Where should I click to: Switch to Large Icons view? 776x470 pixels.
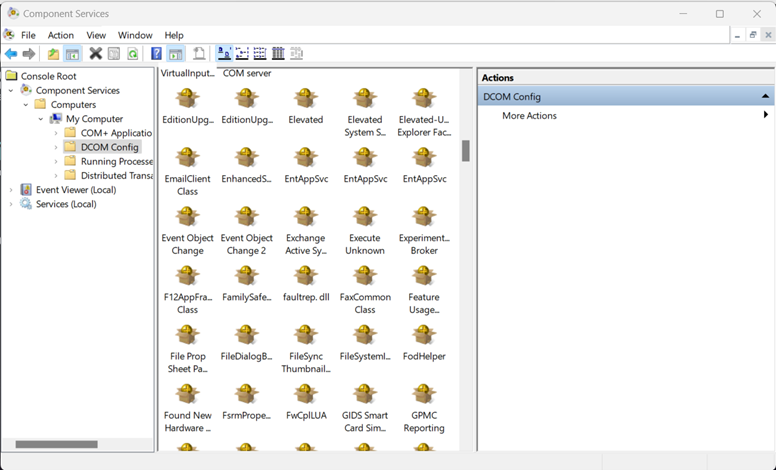click(x=225, y=53)
